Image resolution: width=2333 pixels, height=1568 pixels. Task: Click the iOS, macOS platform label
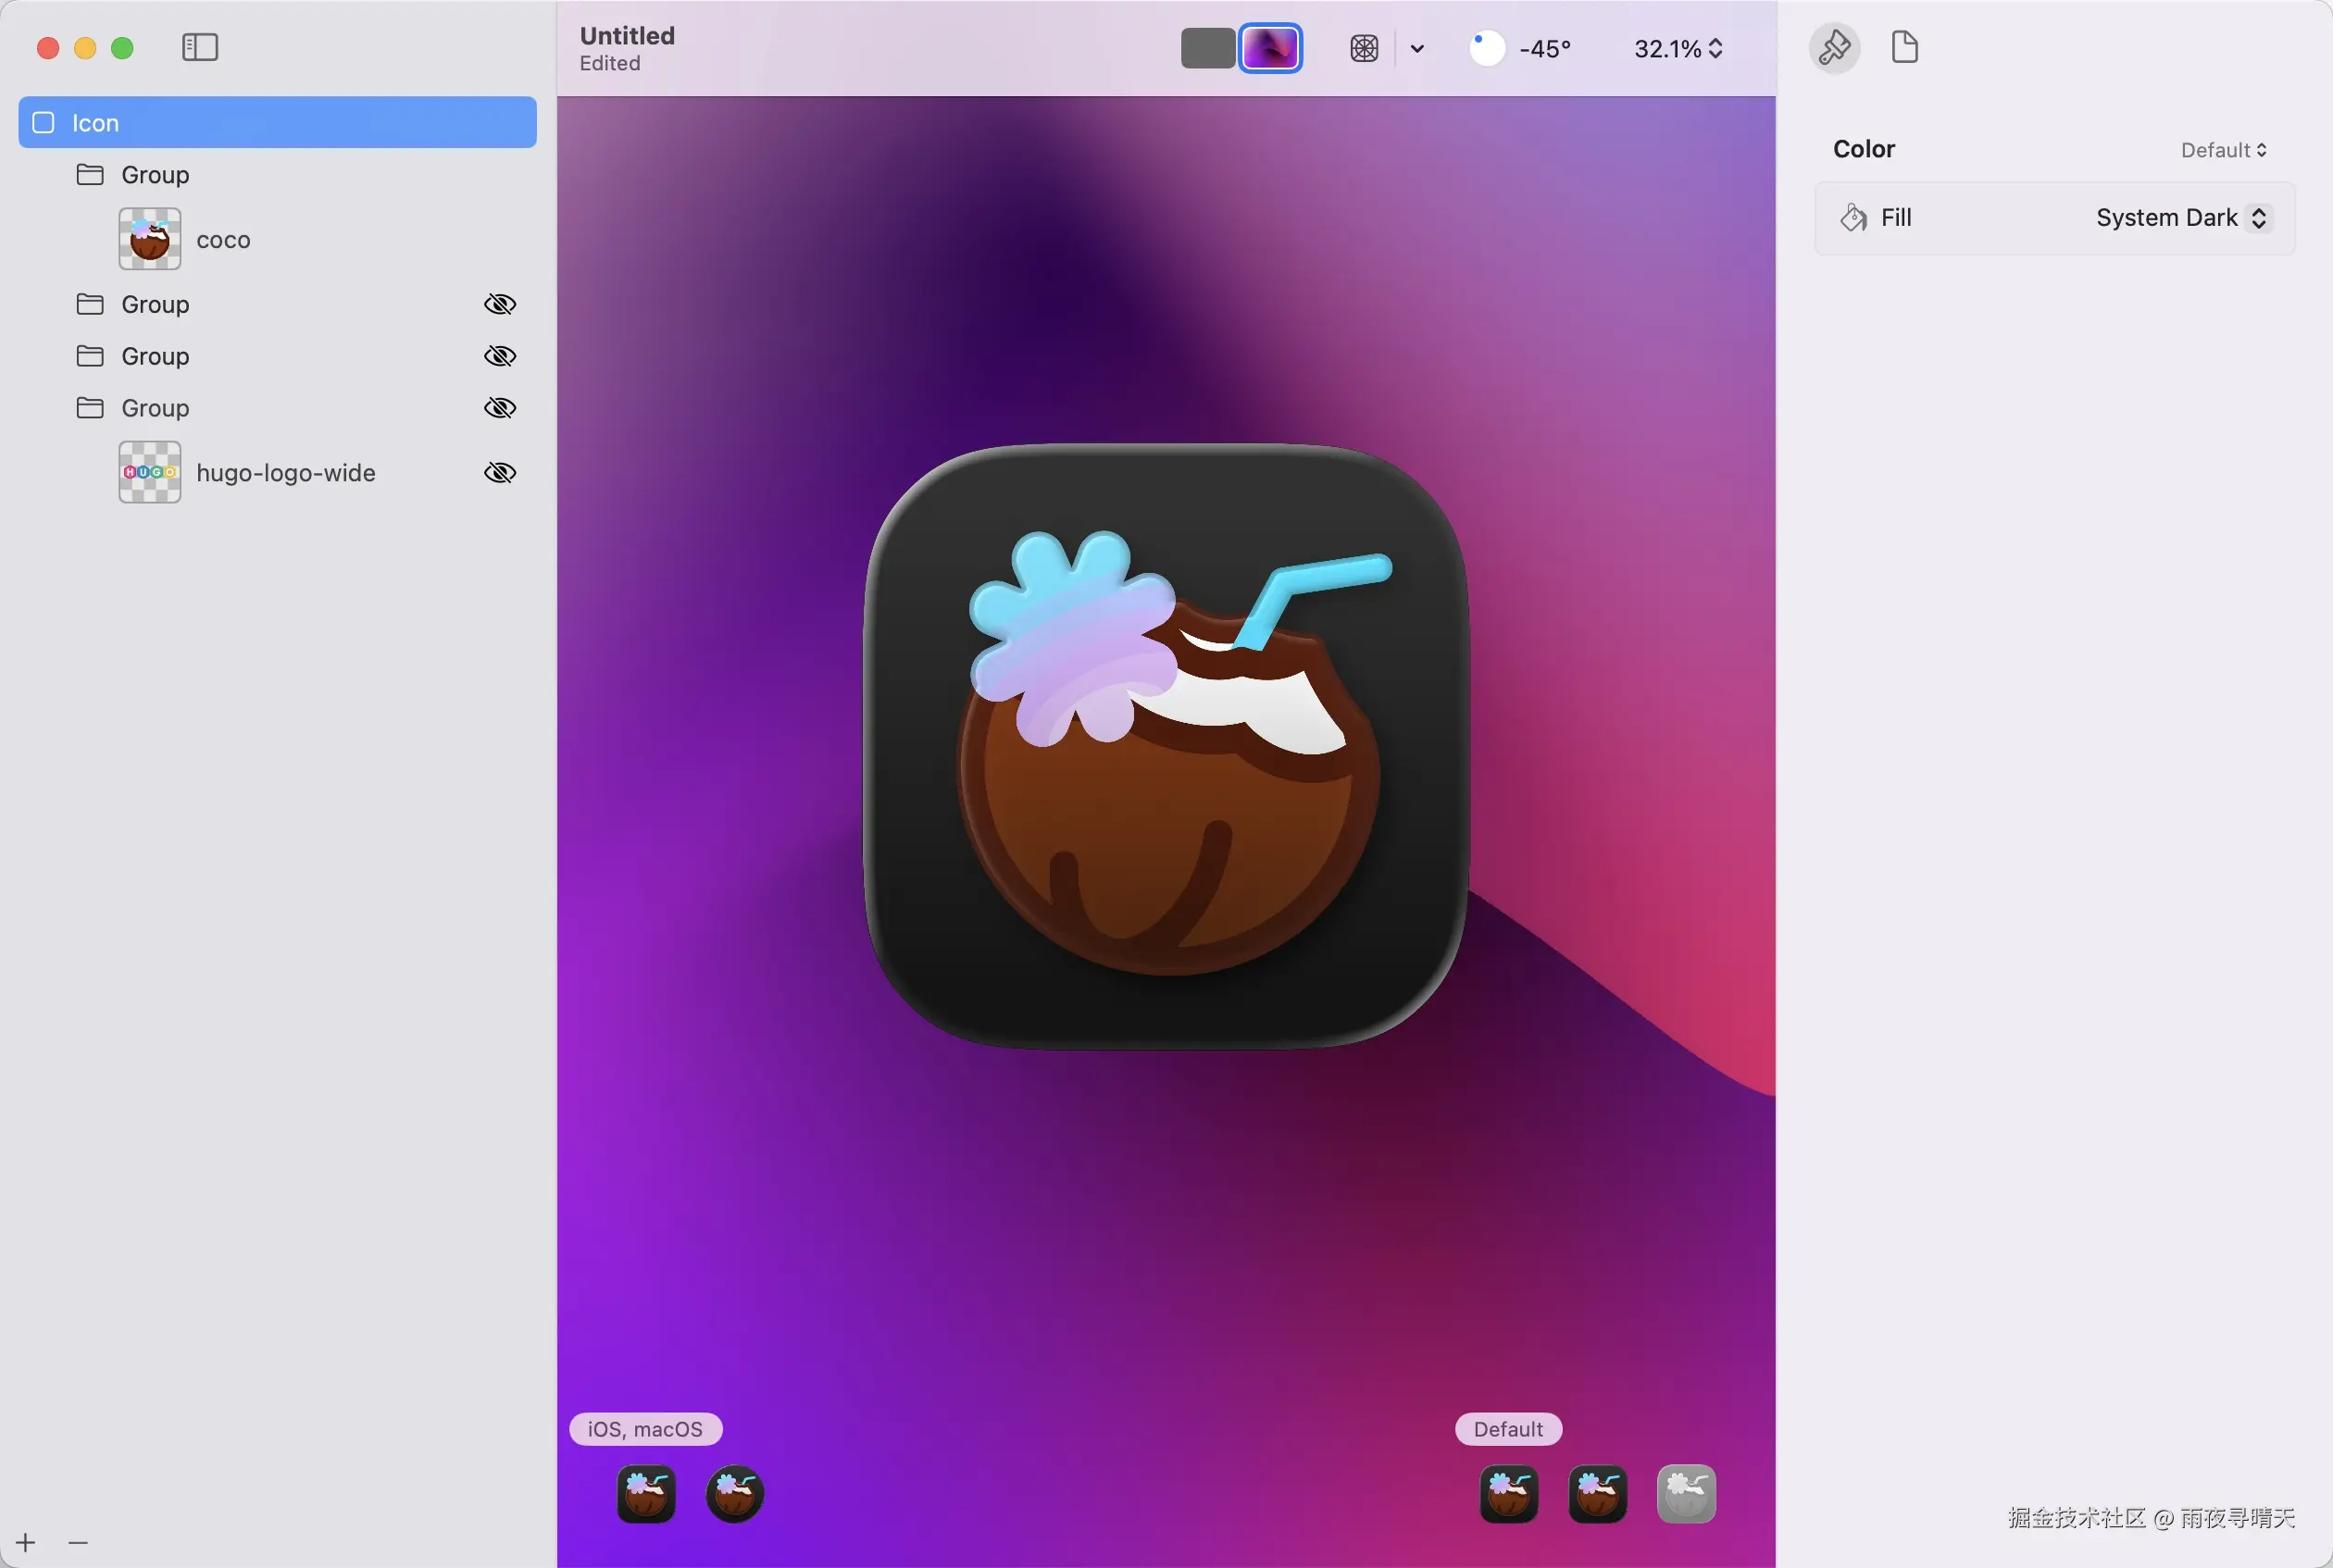645,1429
